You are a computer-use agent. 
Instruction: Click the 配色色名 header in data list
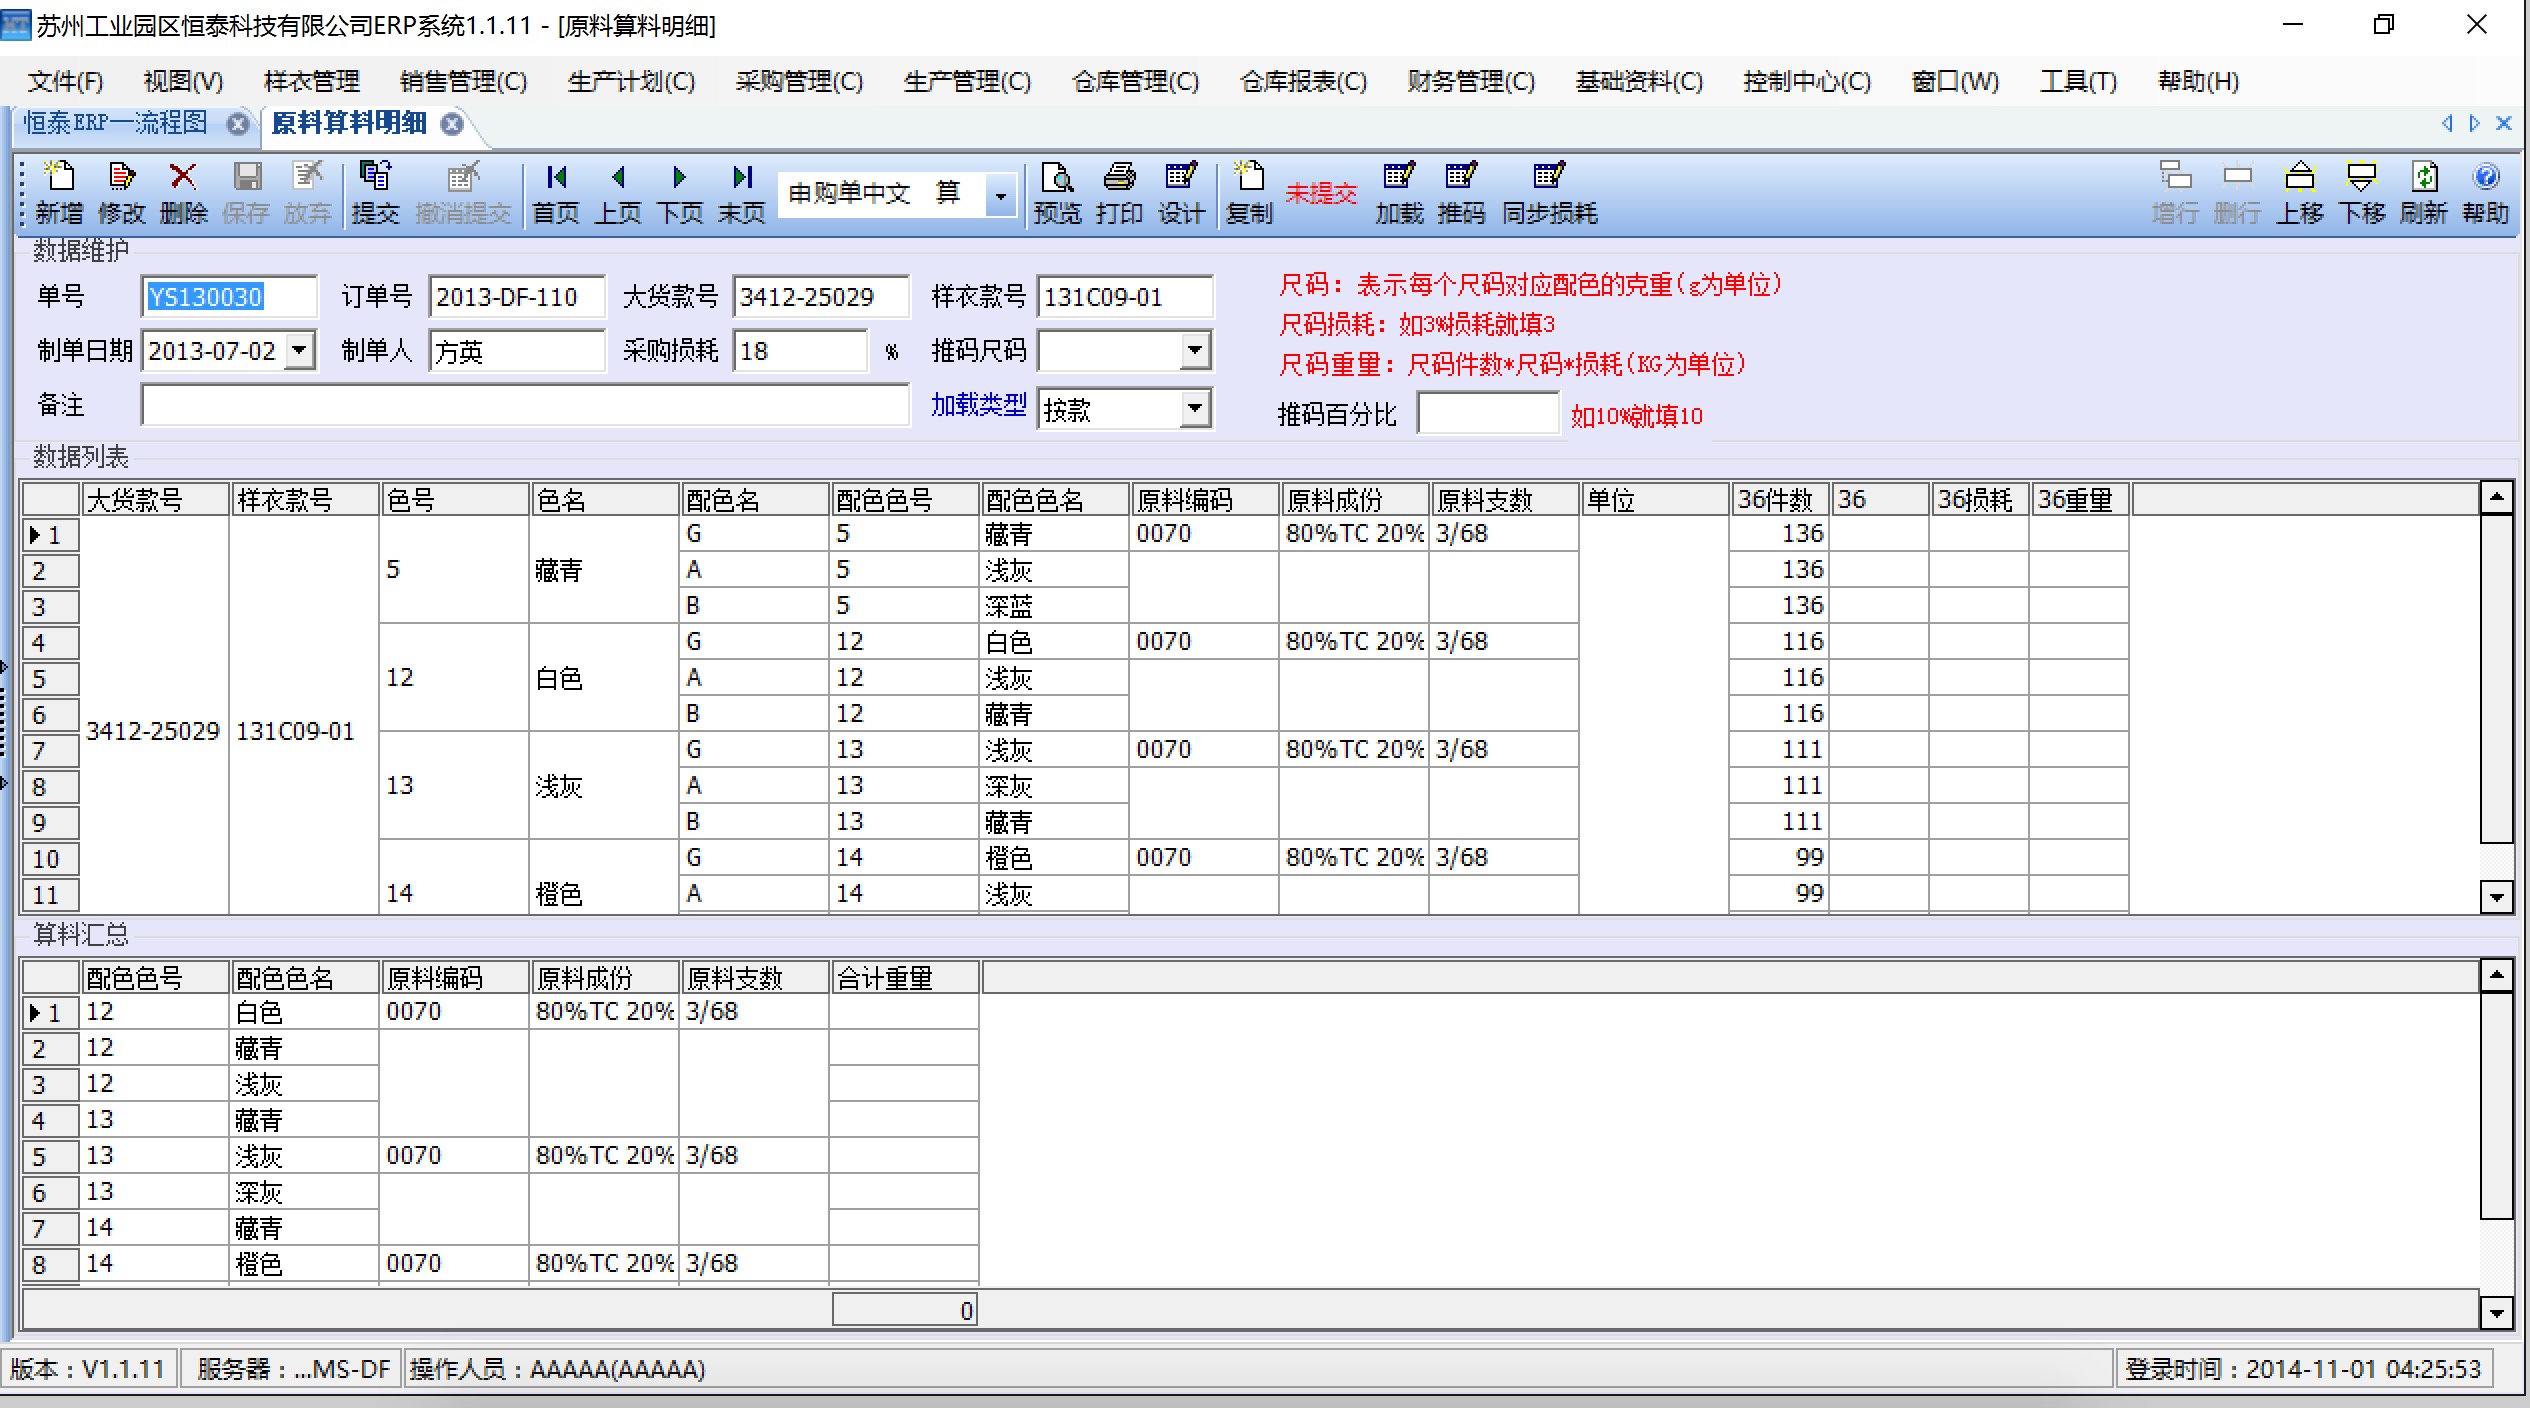click(1054, 499)
